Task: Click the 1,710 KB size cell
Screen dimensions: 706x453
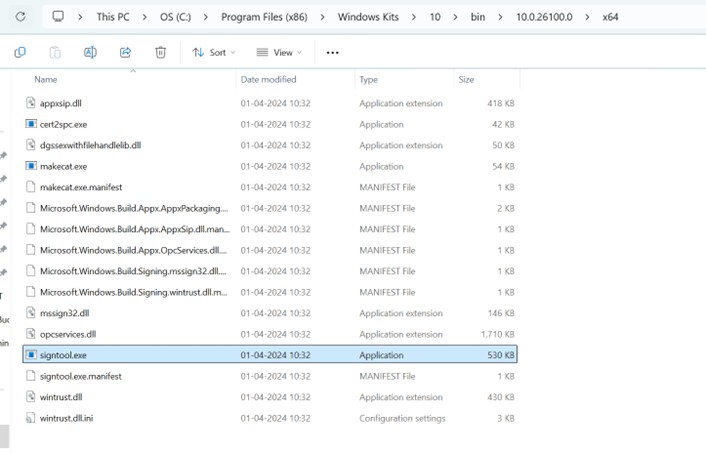Action: 497,334
